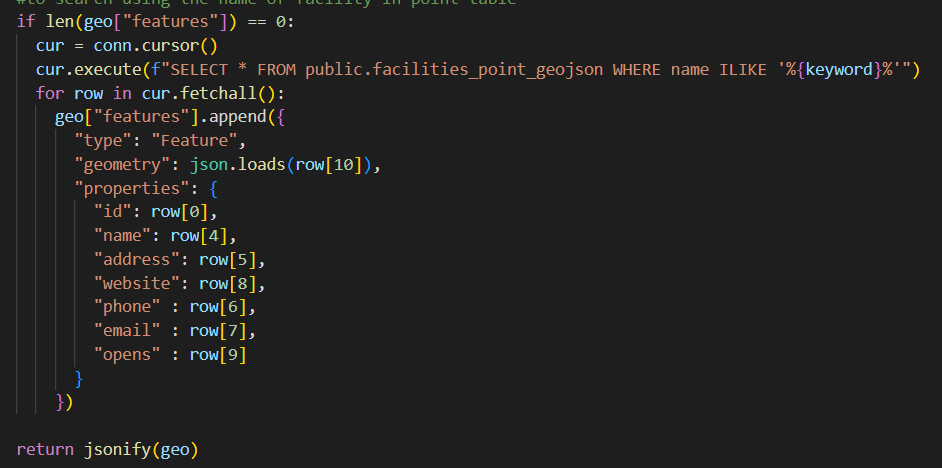
Task: Click the '"geometry"' key
Action: [x=123, y=165]
